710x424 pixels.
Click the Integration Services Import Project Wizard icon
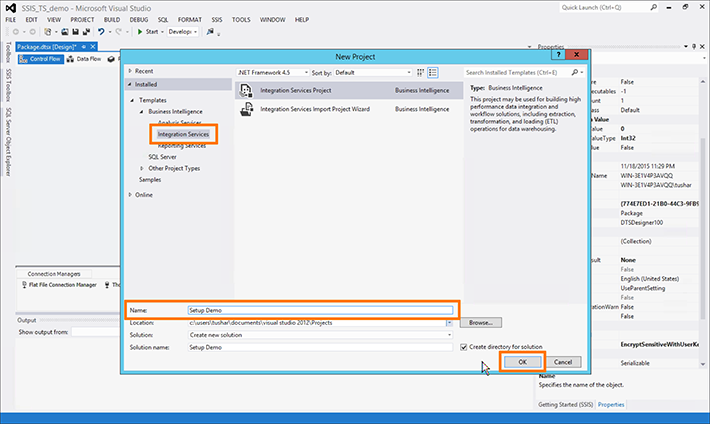point(247,109)
